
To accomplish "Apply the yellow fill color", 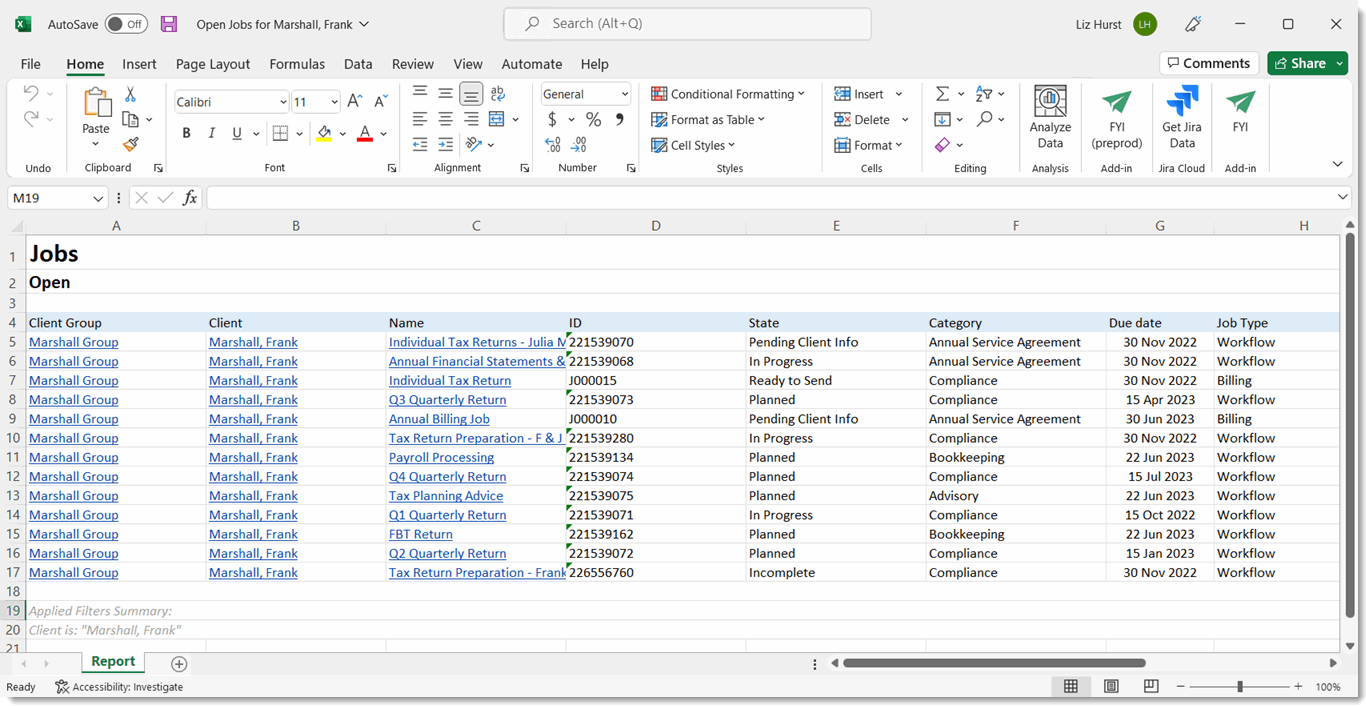I will click(324, 133).
